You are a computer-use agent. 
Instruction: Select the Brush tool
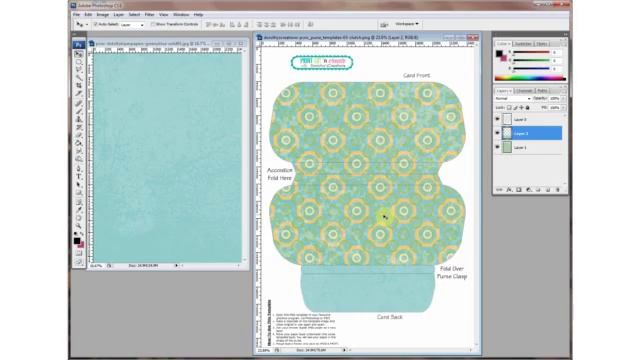pos(79,111)
